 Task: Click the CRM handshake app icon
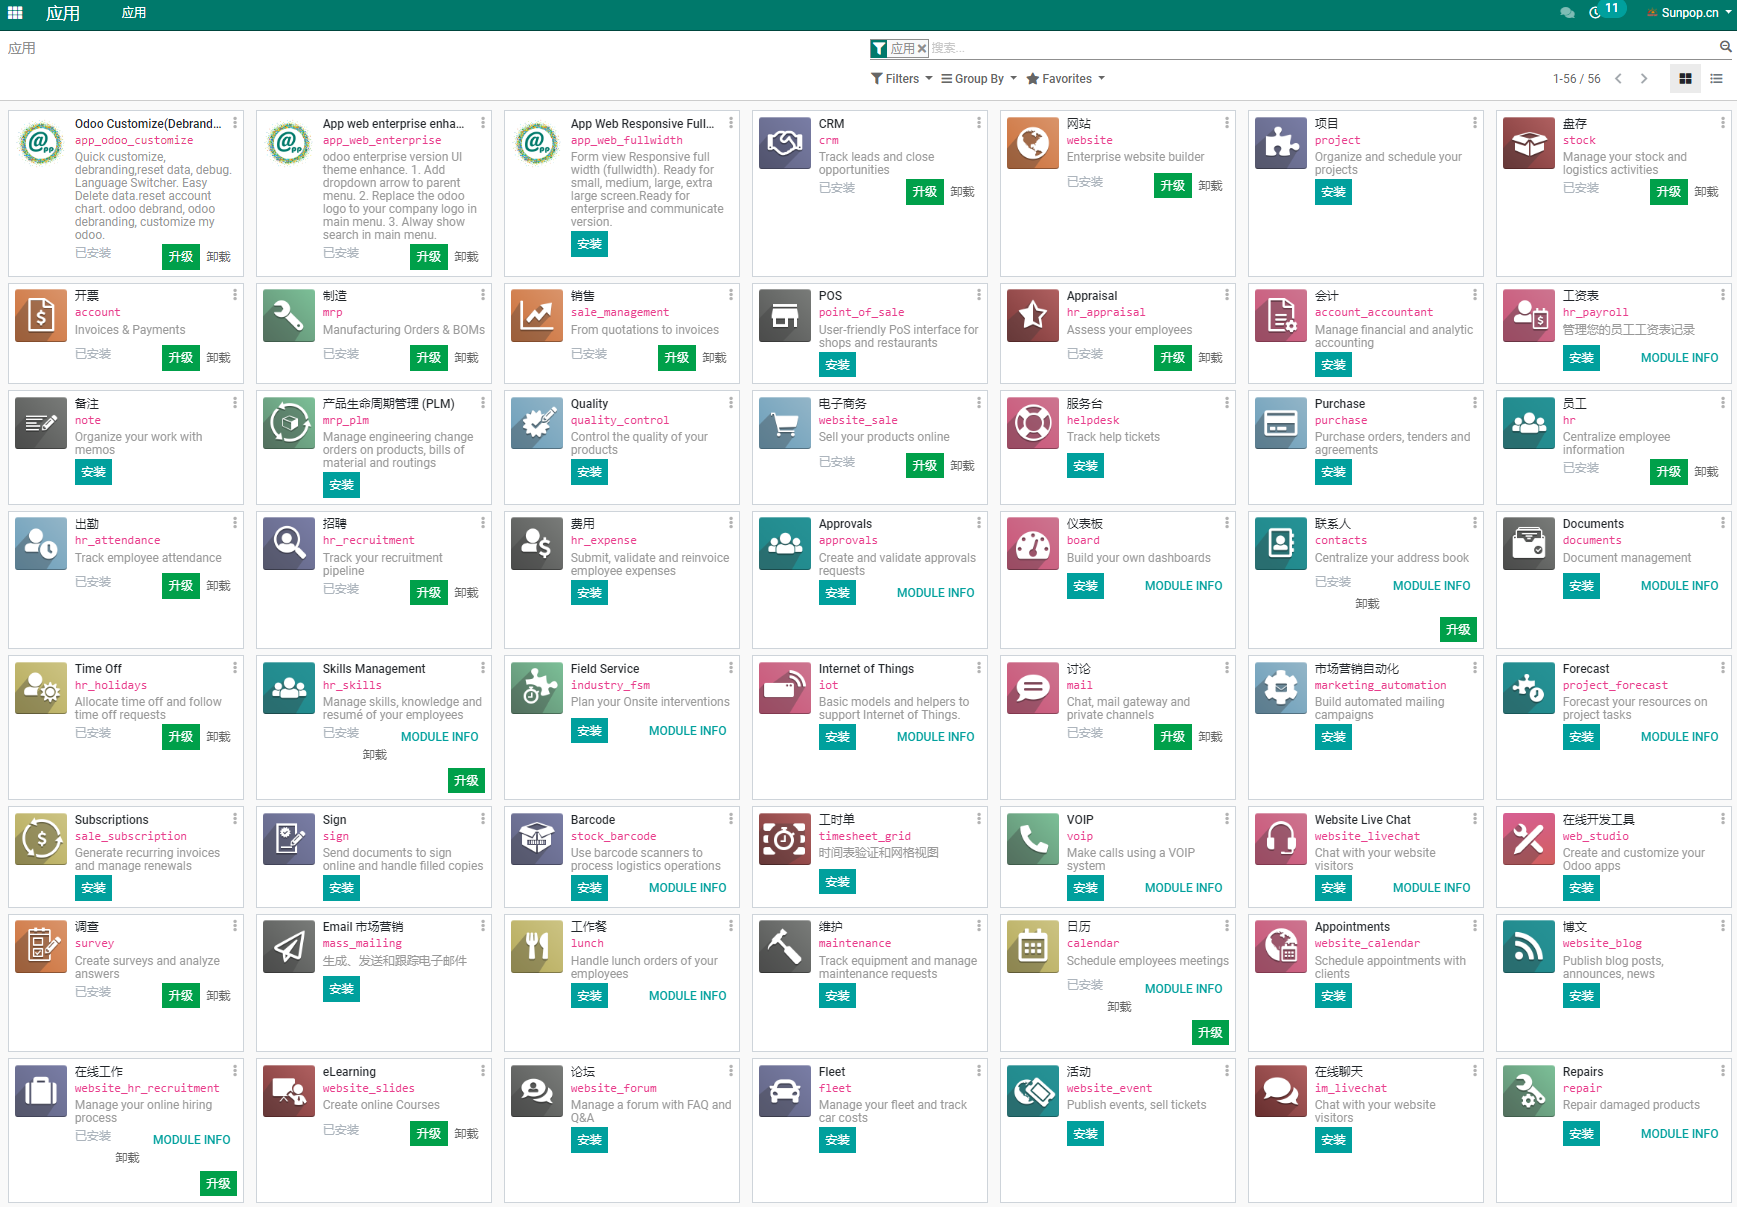click(785, 143)
